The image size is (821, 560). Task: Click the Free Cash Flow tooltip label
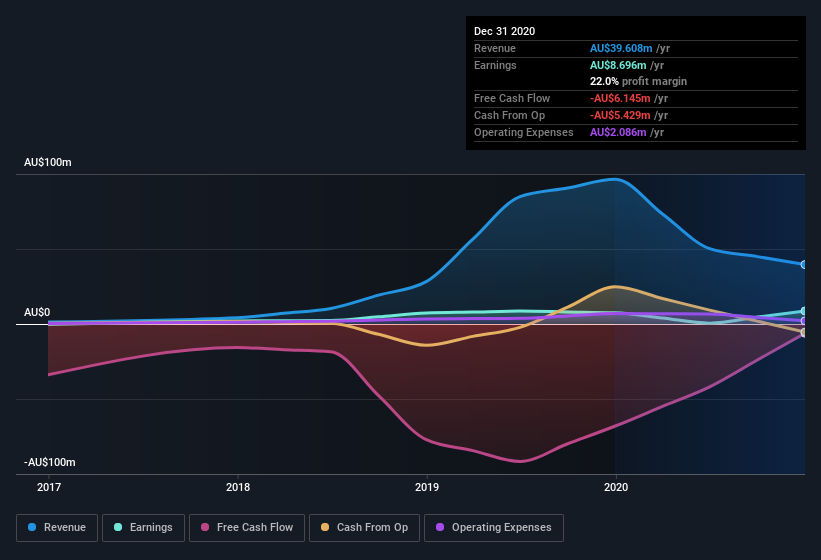point(512,98)
